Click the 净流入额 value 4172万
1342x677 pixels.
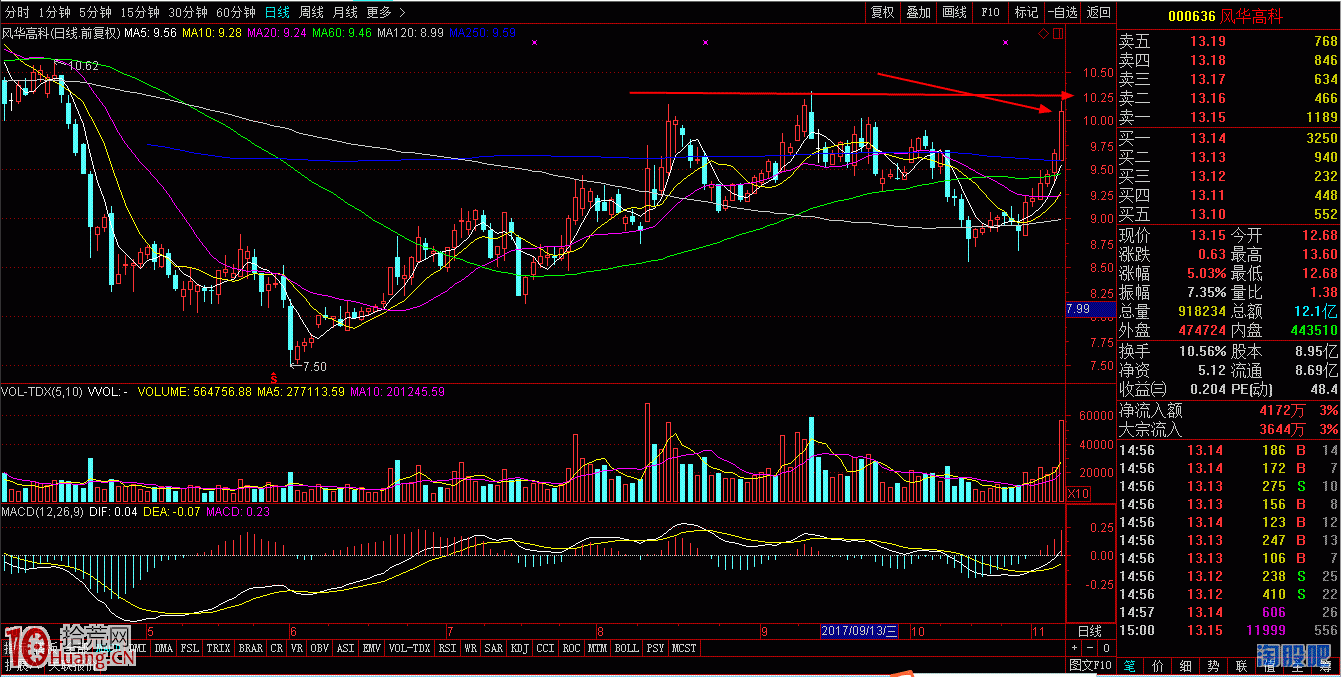(1282, 410)
